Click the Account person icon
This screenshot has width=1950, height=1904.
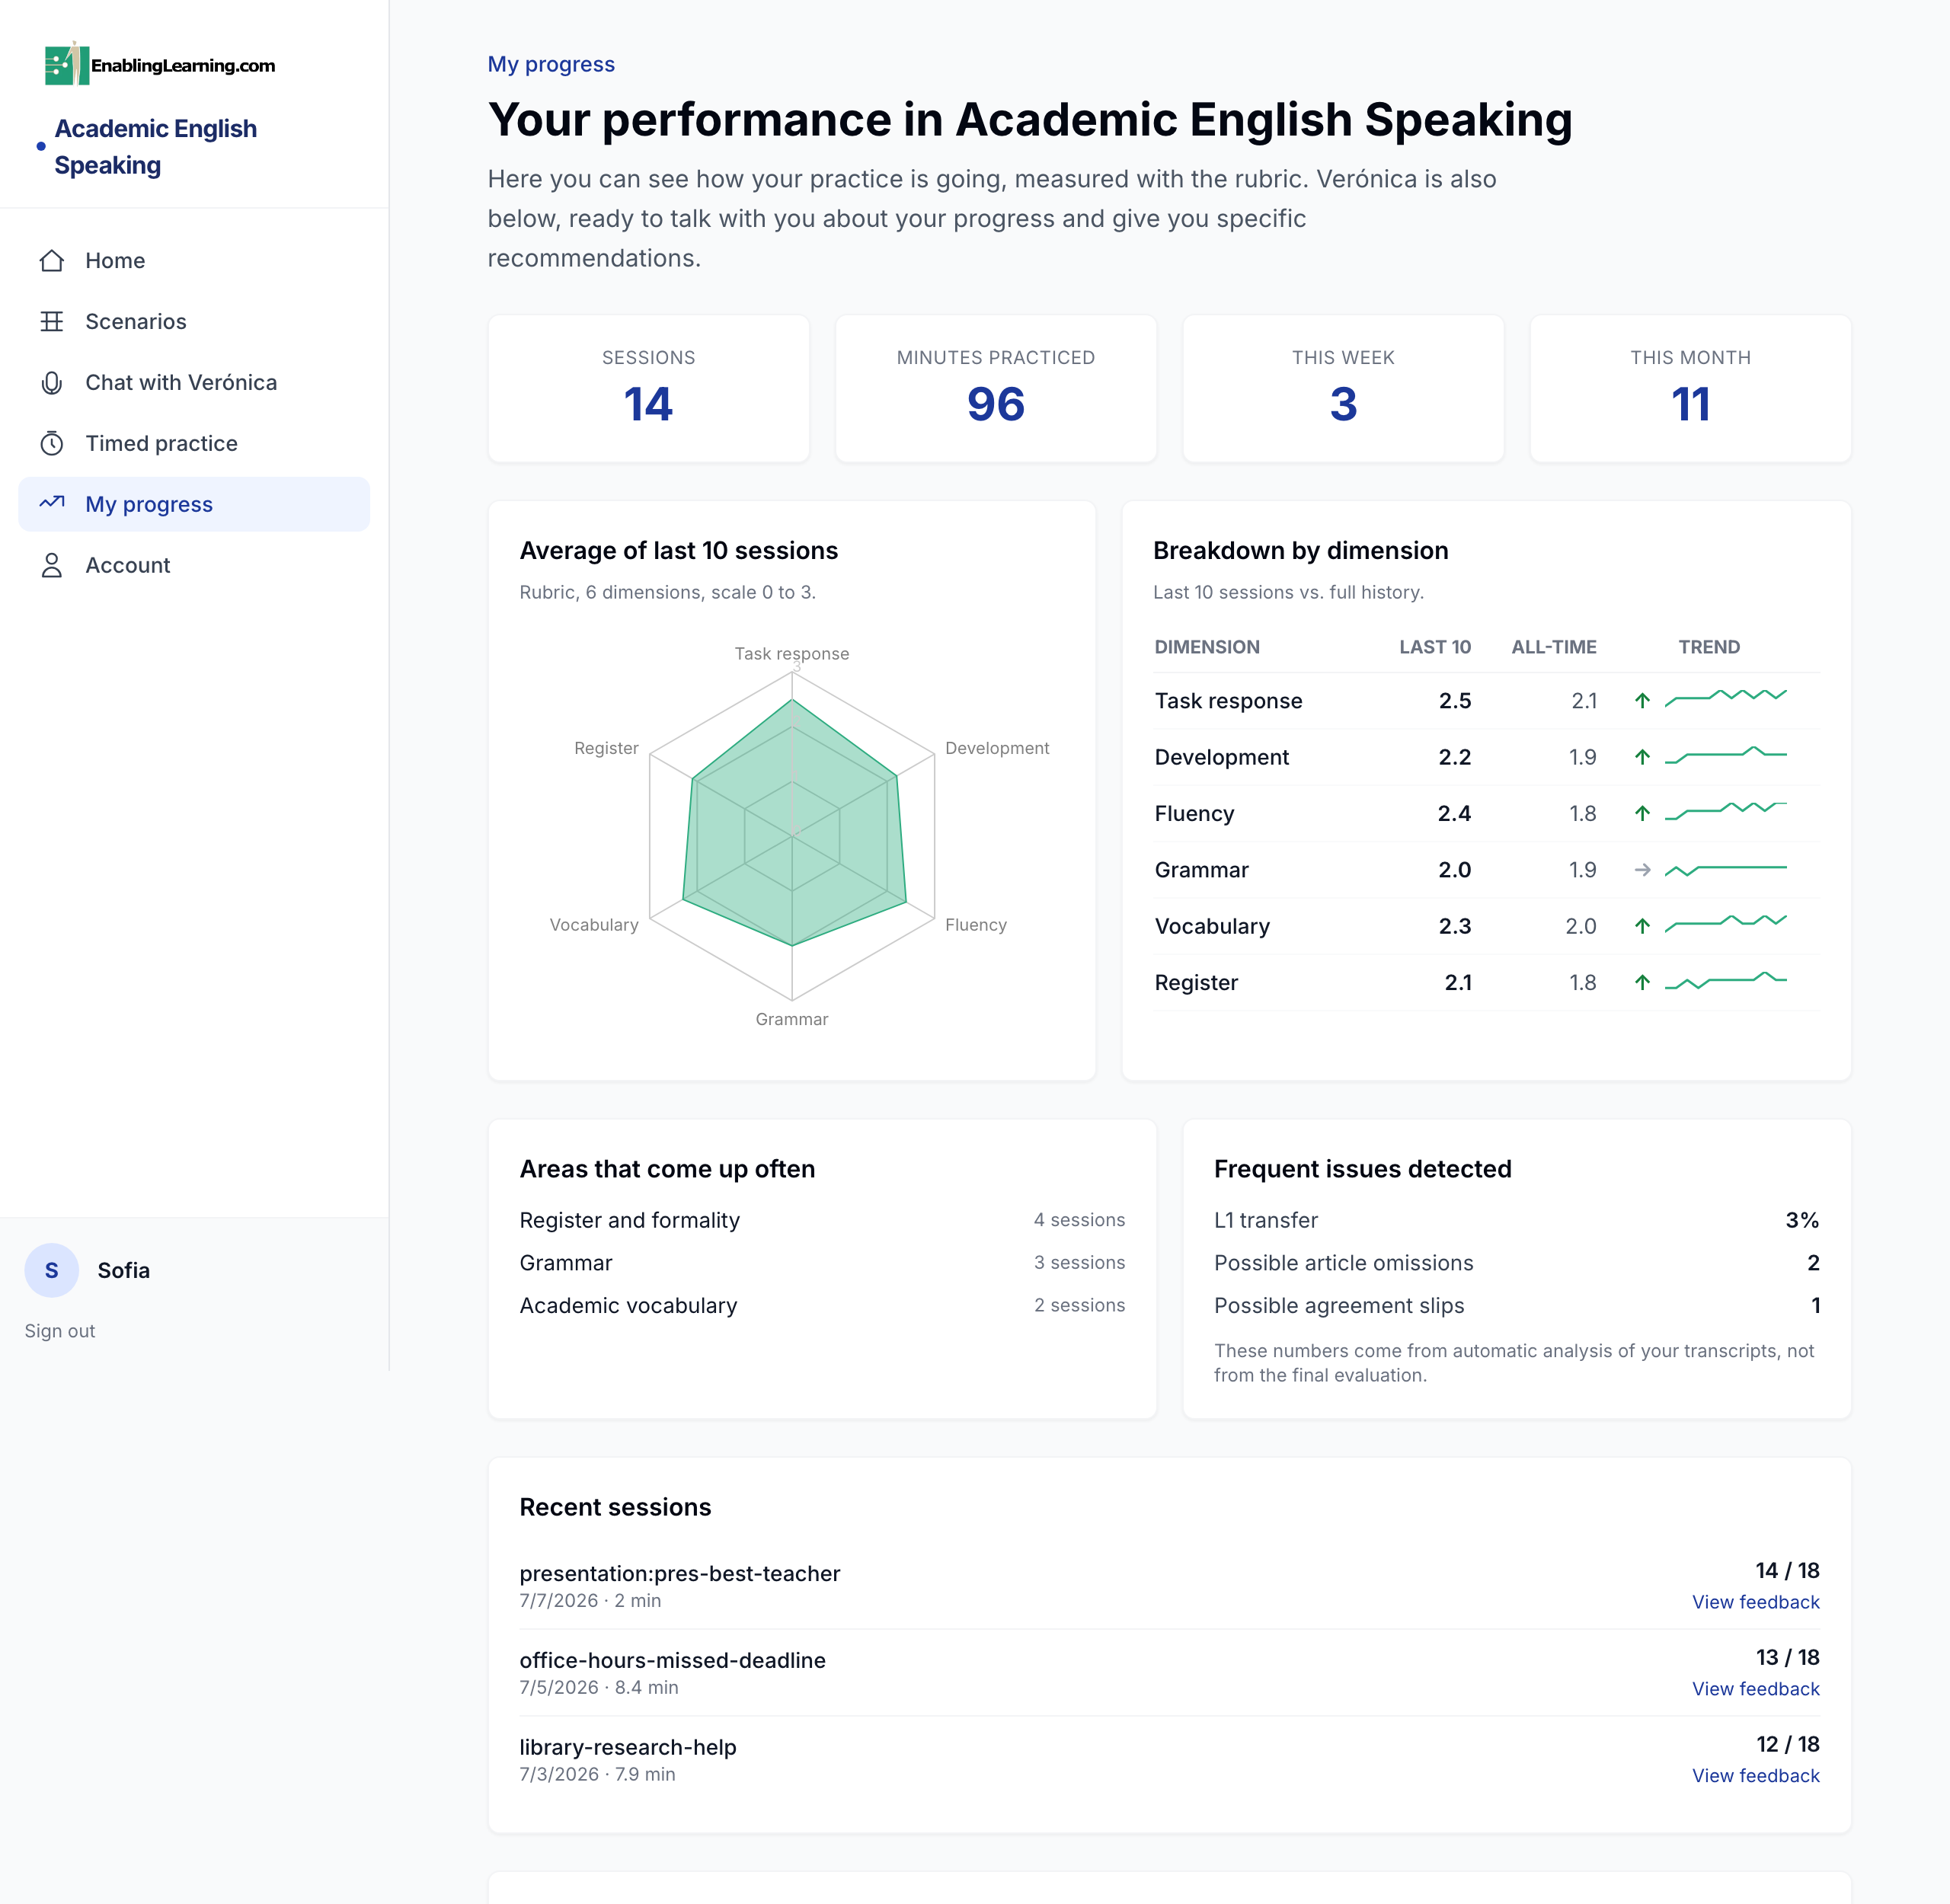[52, 565]
